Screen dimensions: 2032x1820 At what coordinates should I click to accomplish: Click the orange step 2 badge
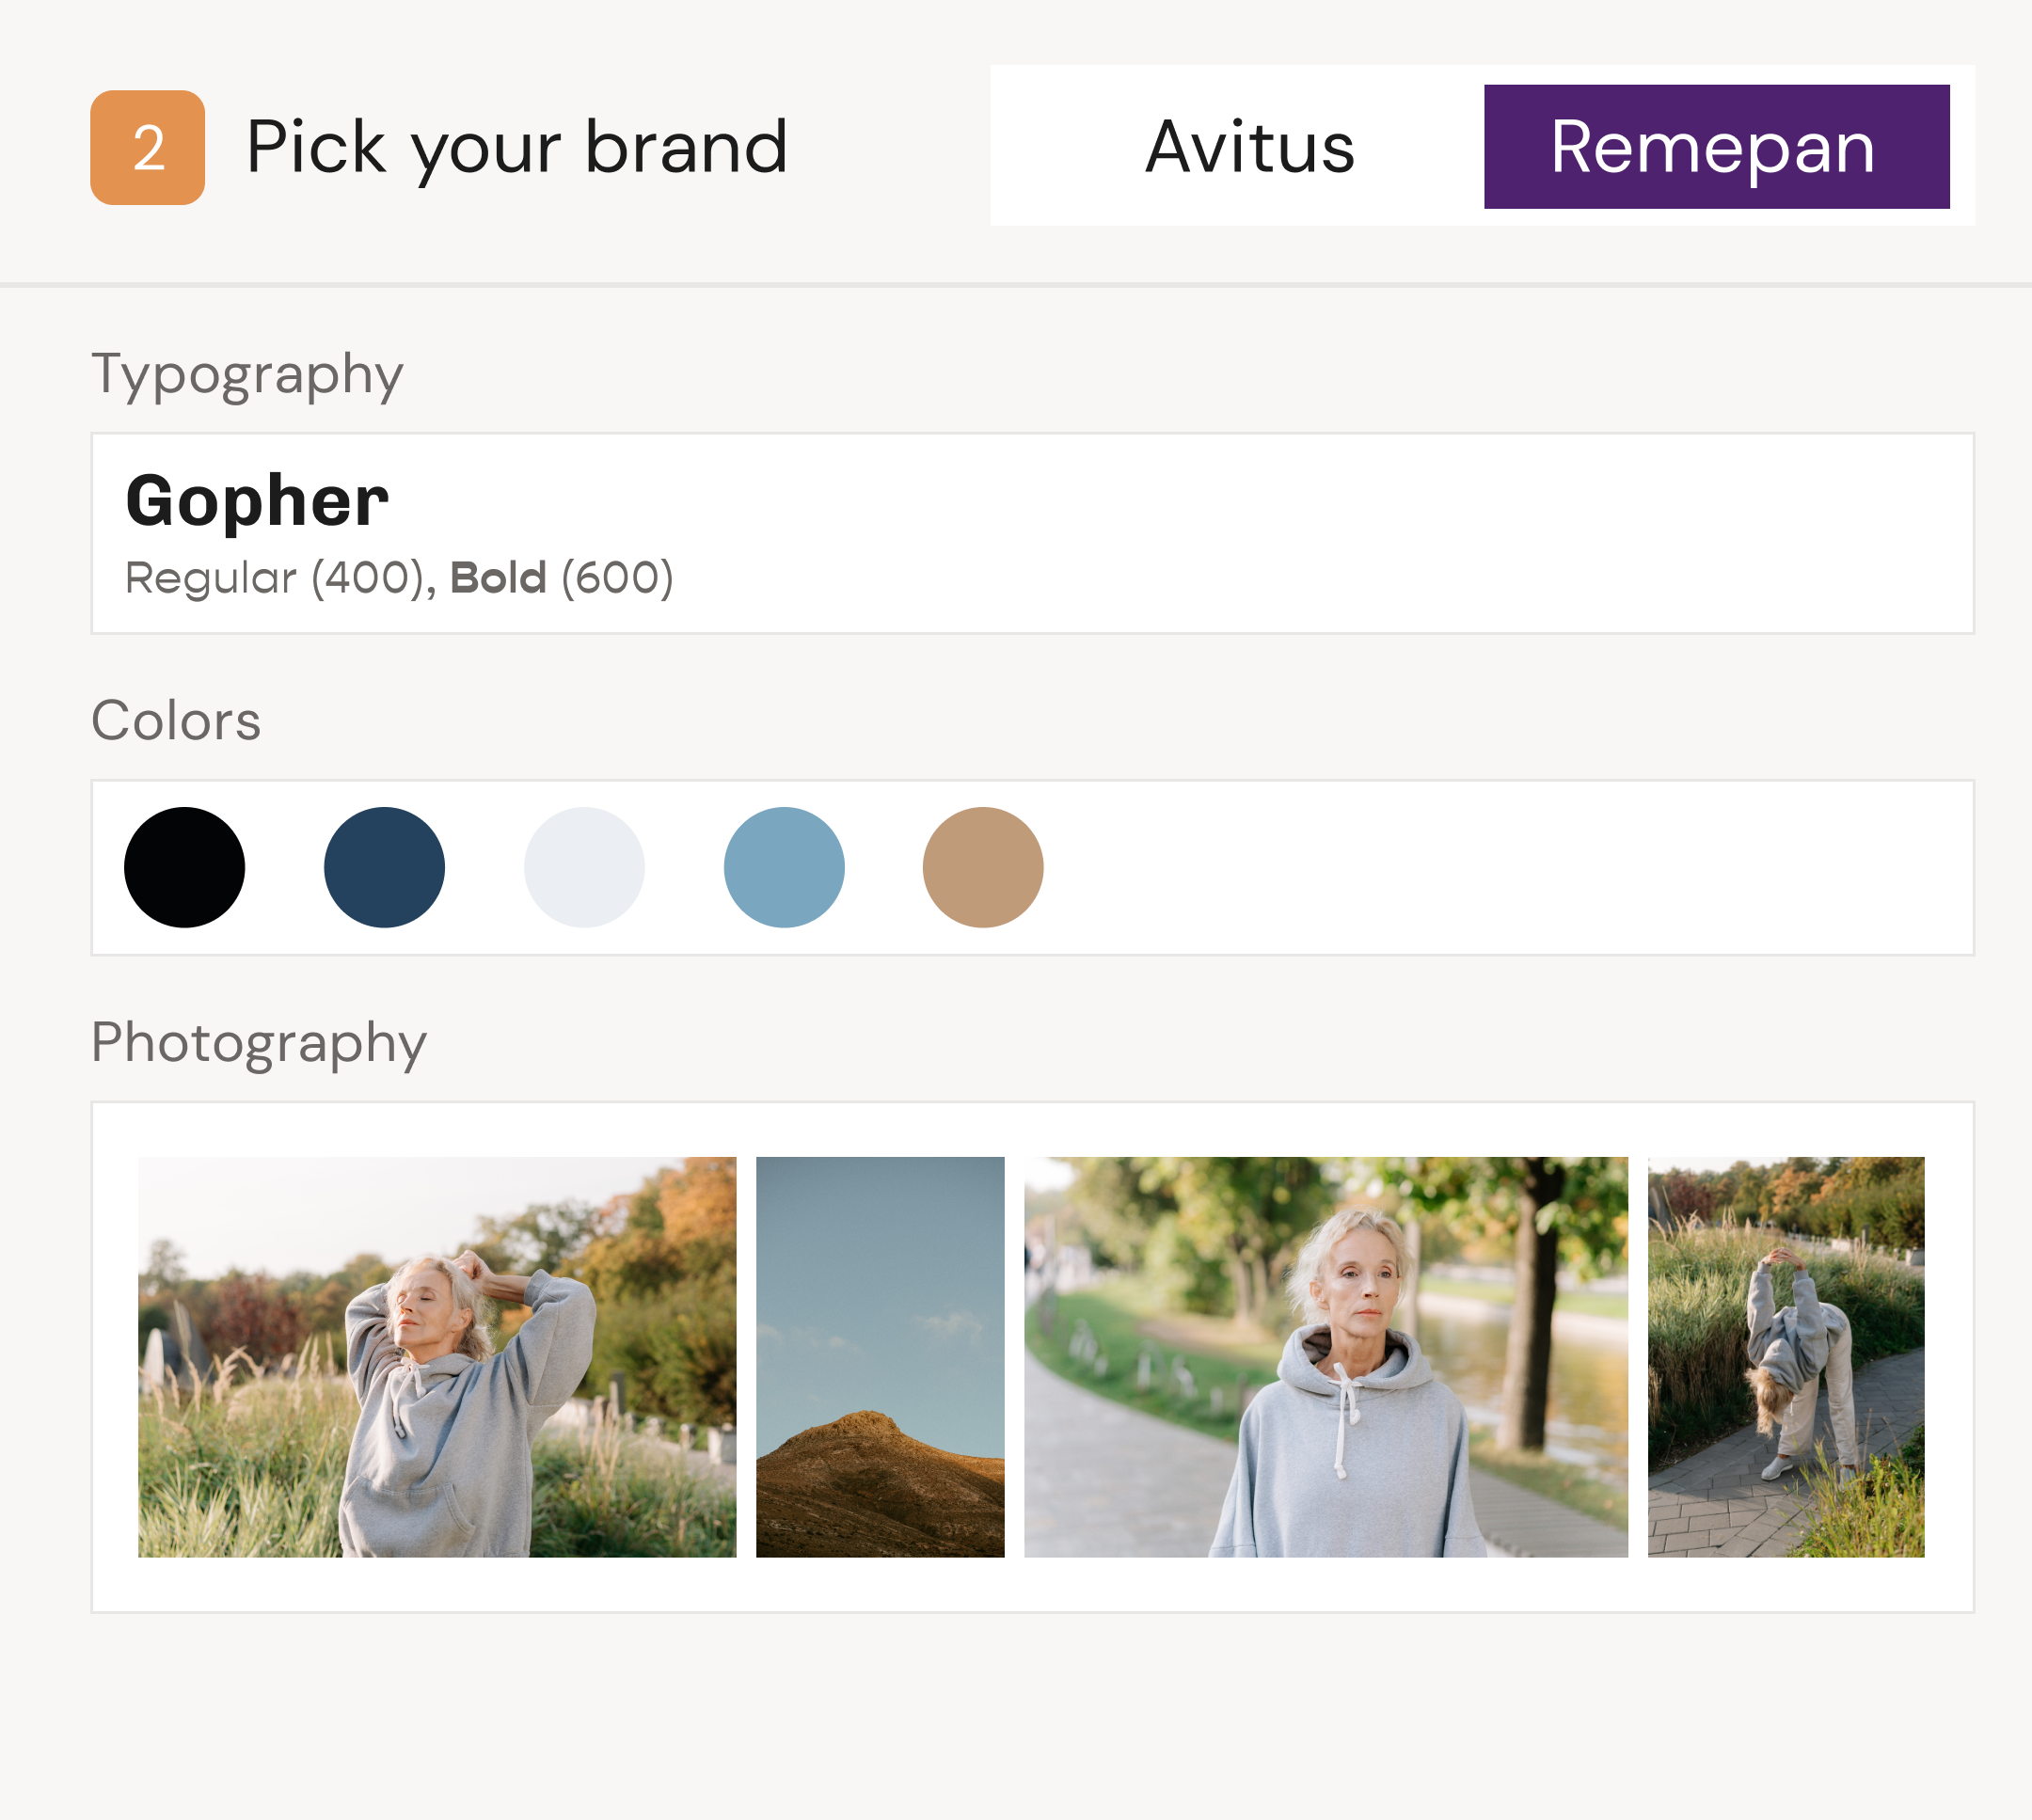(147, 148)
